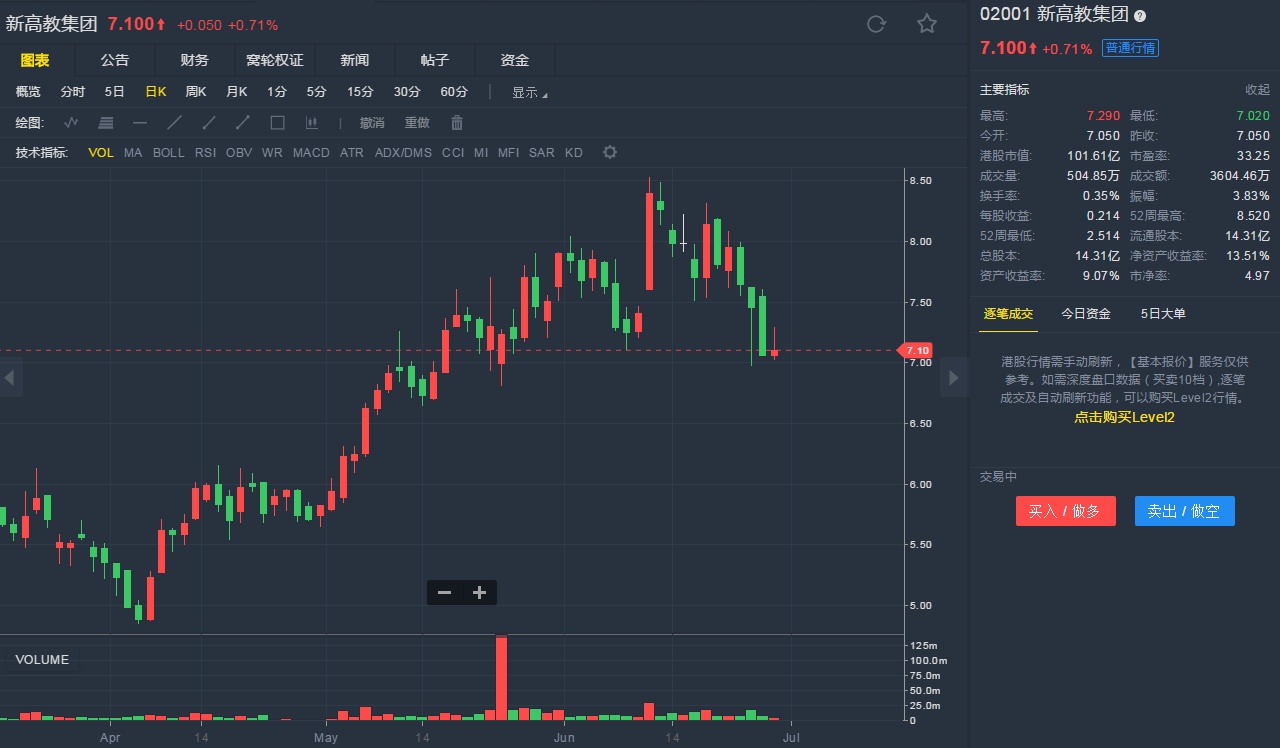Select the zigzag wave drawing tool
The image size is (1280, 748).
pos(71,123)
